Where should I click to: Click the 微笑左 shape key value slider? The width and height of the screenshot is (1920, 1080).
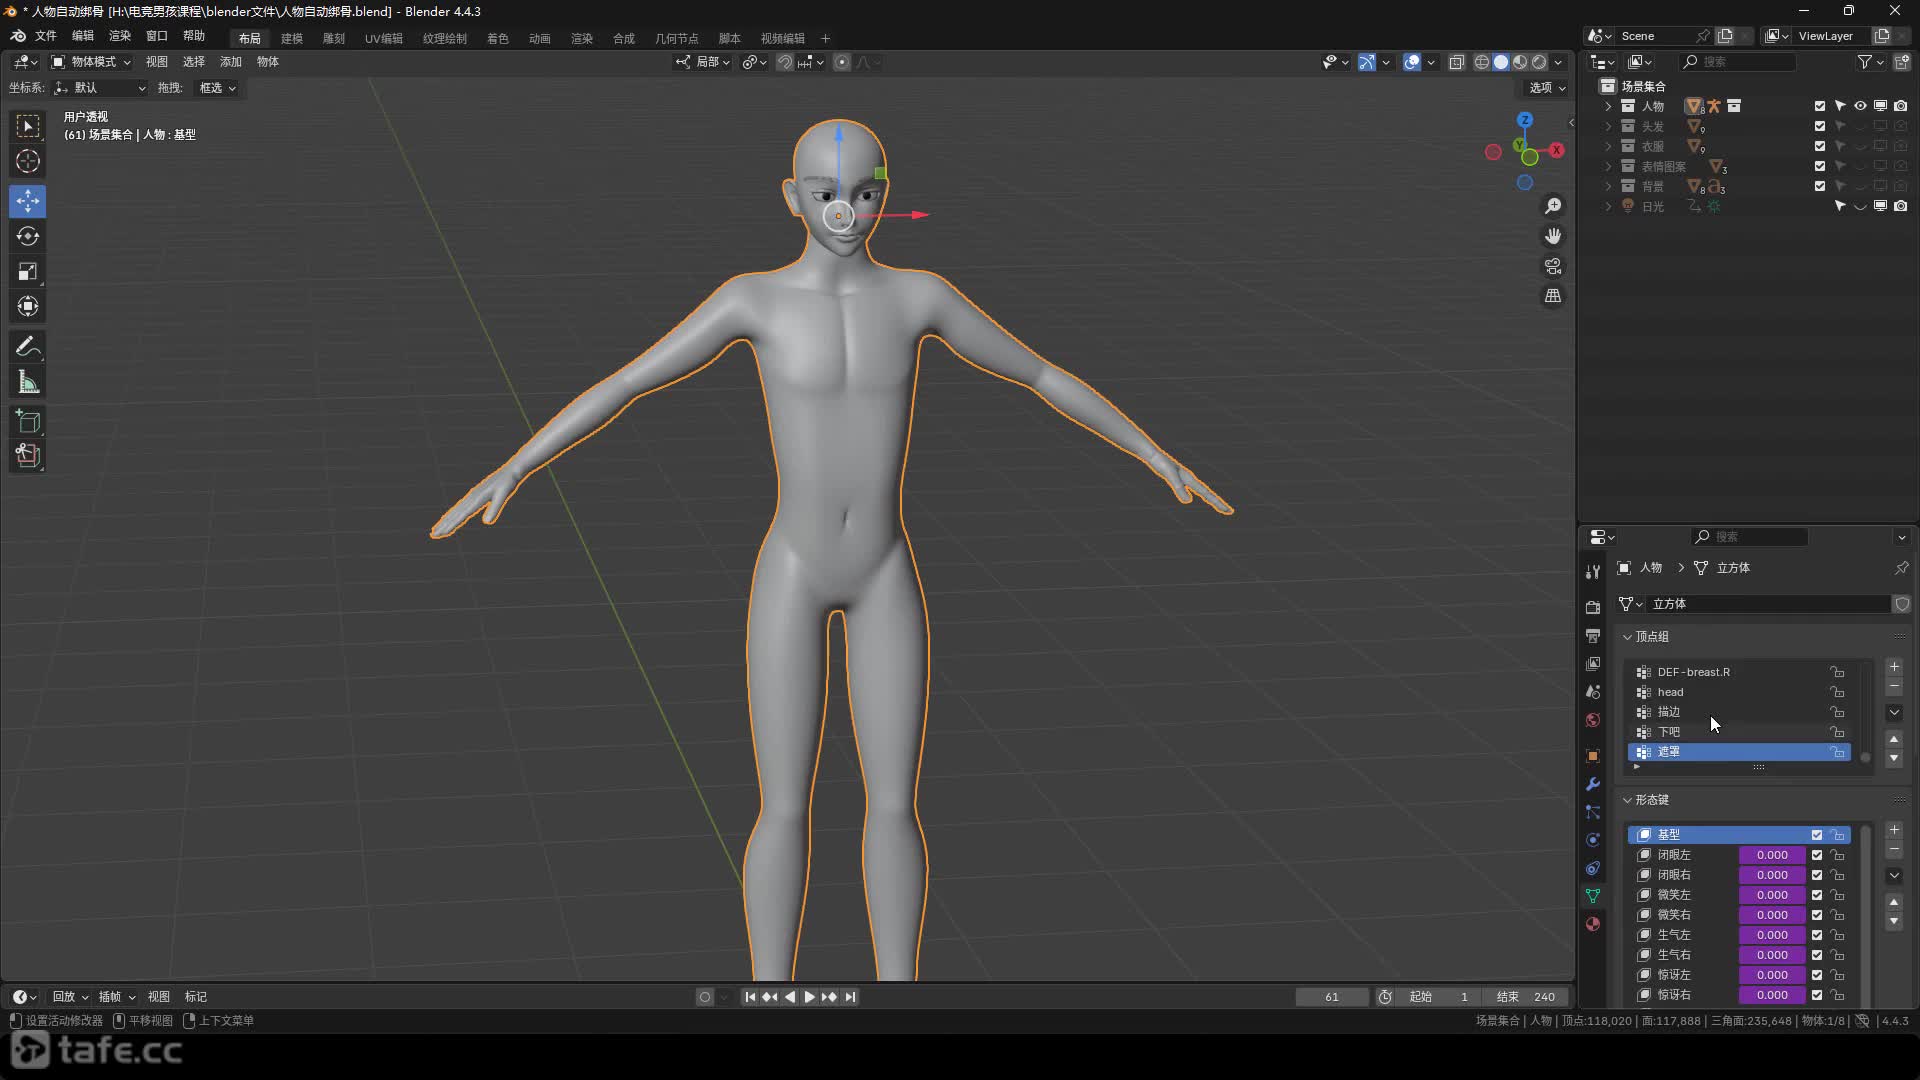tap(1771, 895)
